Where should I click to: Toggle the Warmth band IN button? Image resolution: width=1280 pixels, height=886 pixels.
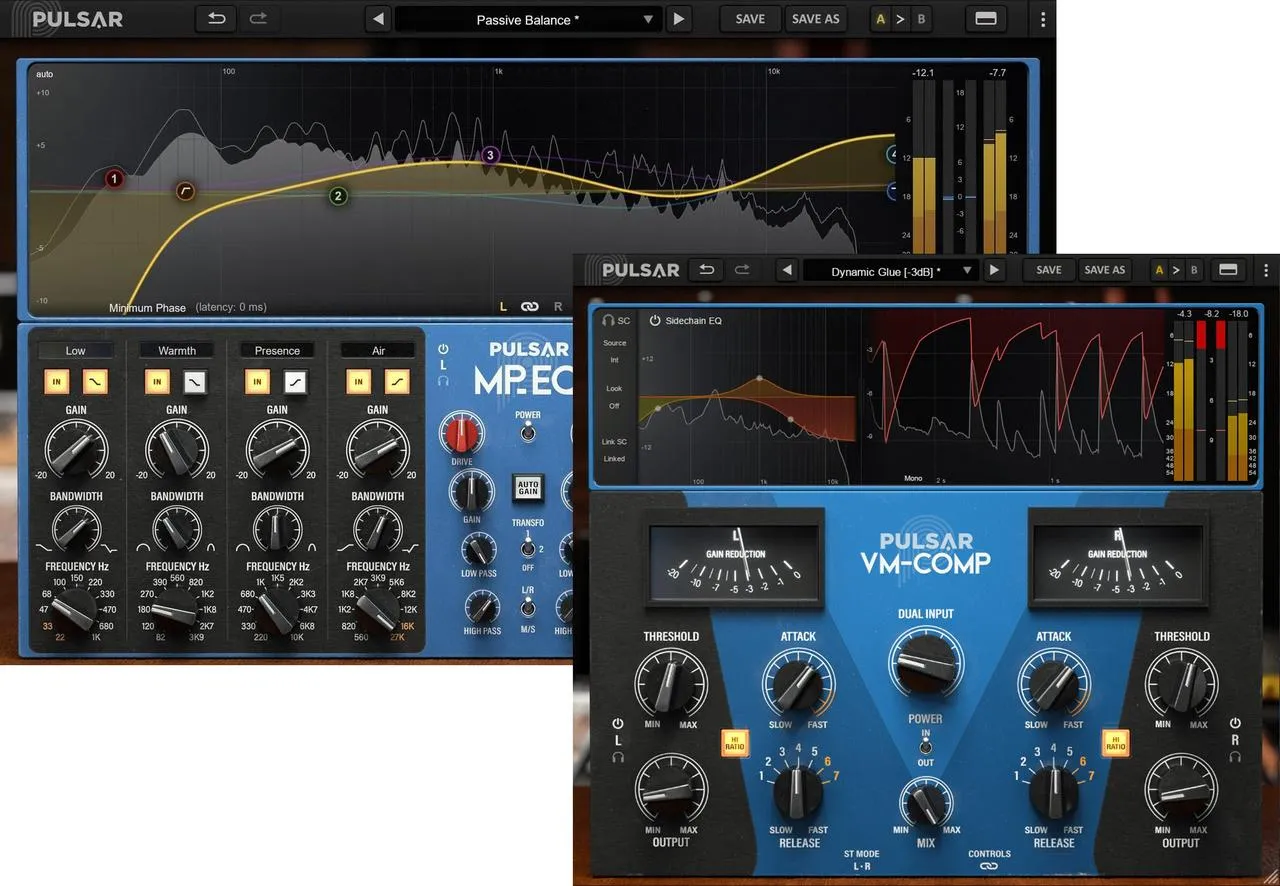[x=157, y=381]
